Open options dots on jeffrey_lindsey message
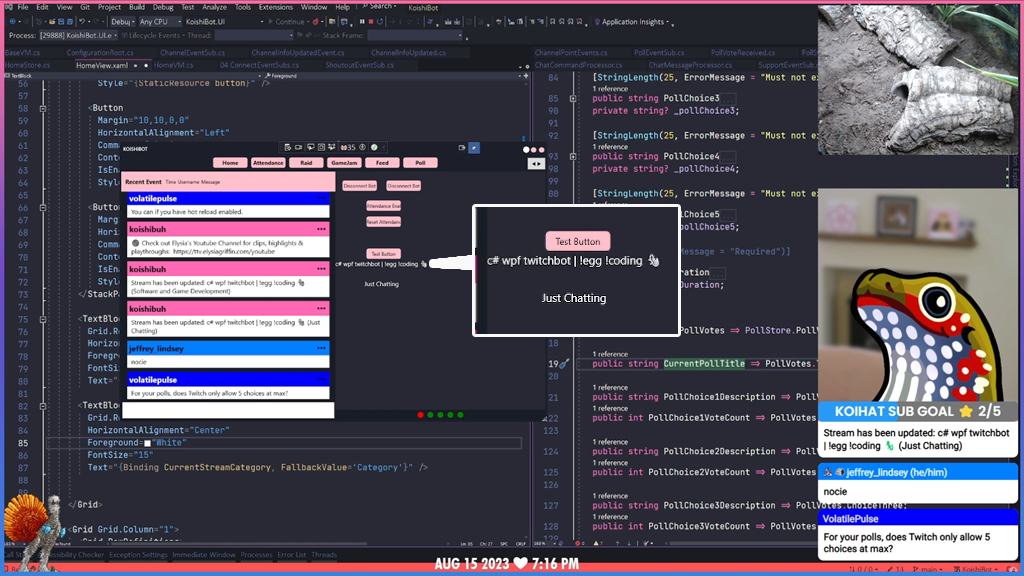The image size is (1024, 576). coord(321,348)
